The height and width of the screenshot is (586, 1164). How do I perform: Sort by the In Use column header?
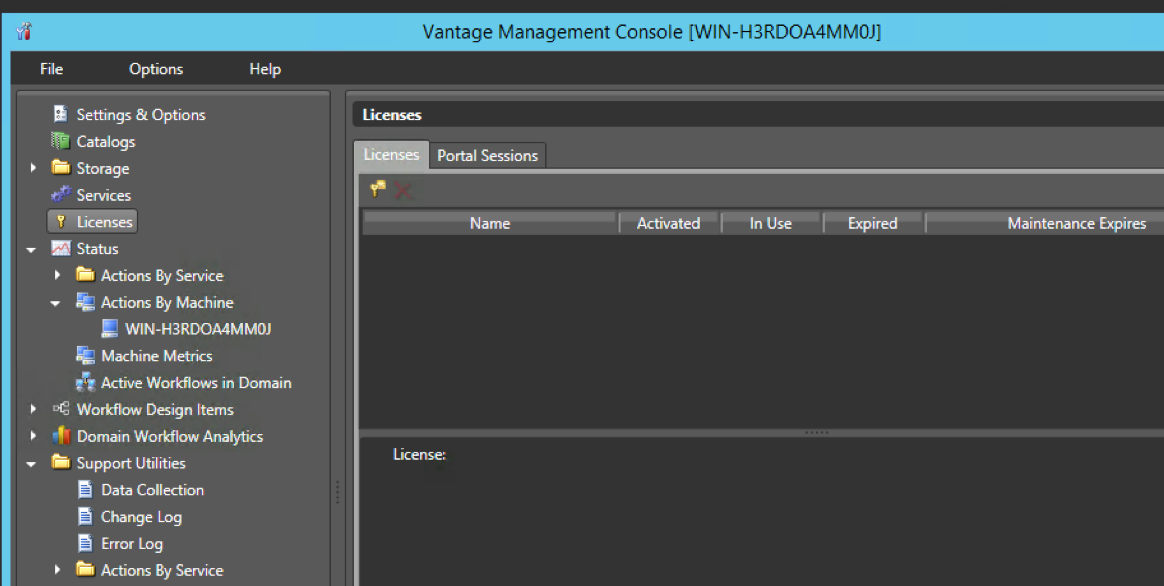click(771, 223)
